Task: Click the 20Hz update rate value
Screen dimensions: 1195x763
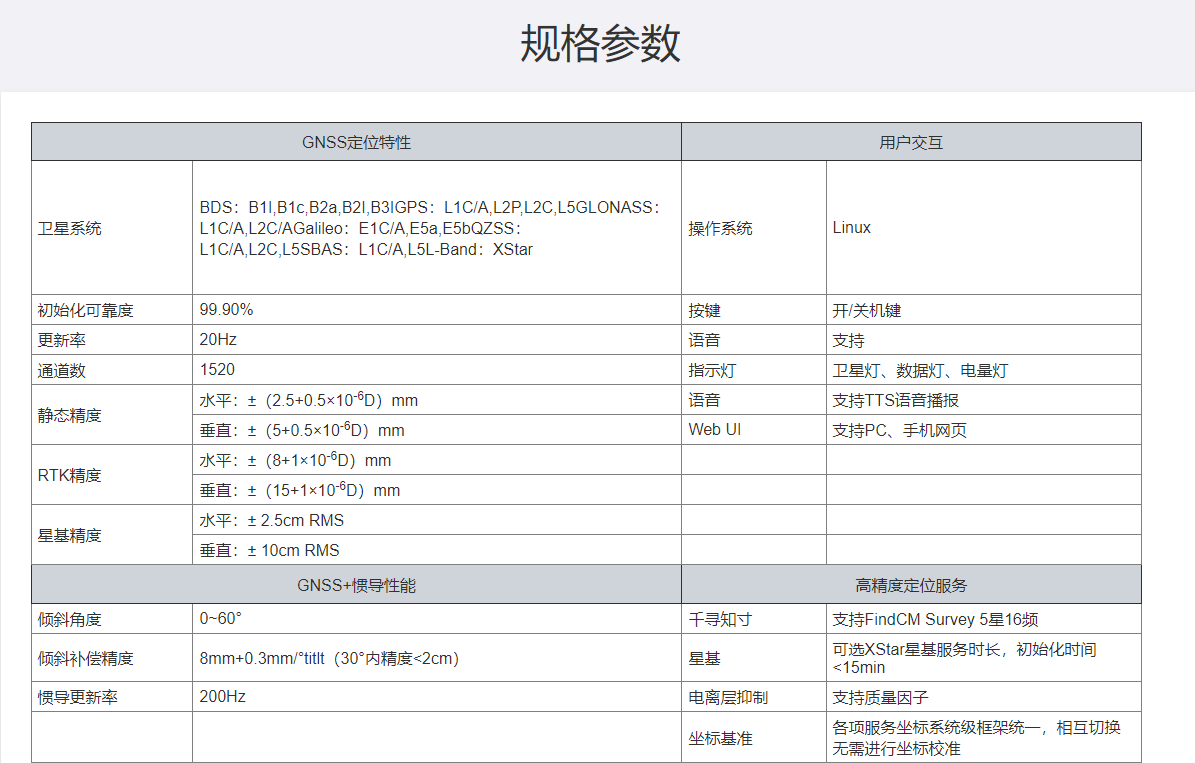Action: point(218,340)
